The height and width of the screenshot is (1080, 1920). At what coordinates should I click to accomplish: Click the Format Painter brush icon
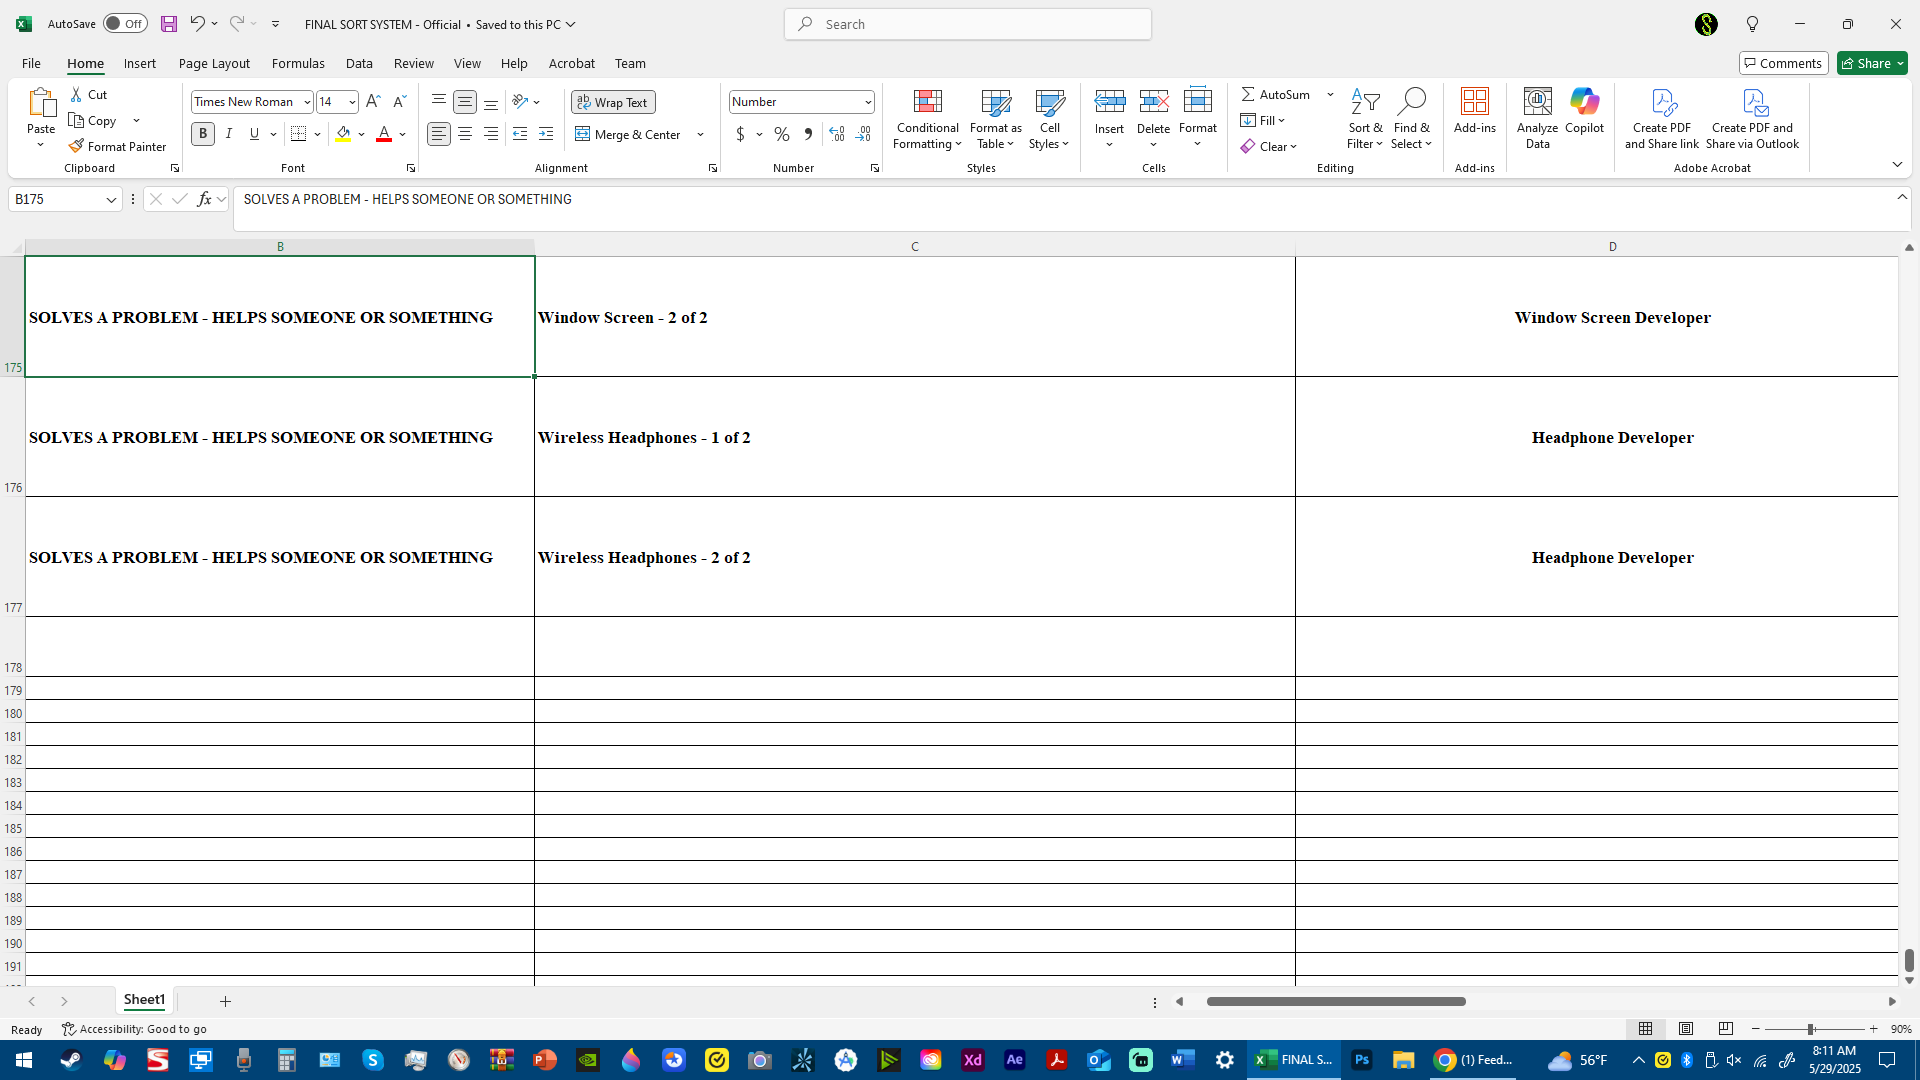[x=76, y=146]
